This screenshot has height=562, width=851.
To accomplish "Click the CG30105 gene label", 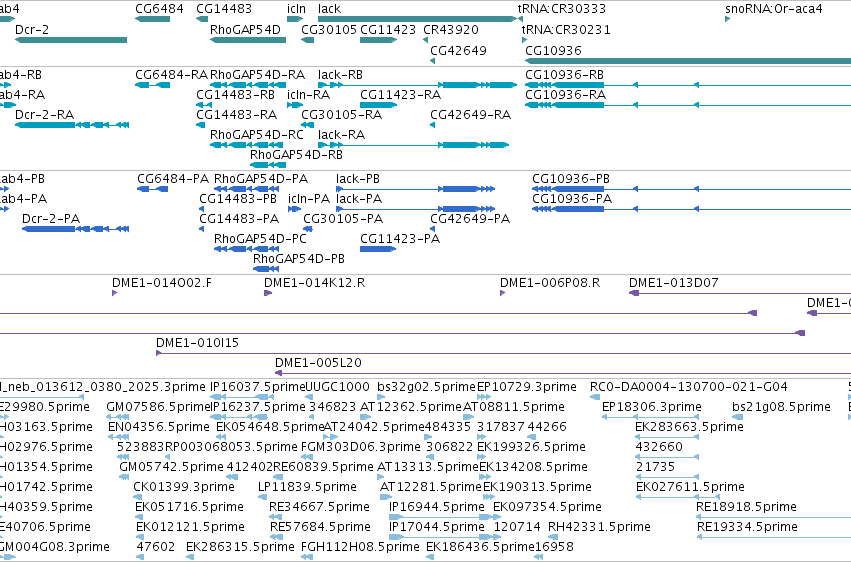I will click(329, 30).
